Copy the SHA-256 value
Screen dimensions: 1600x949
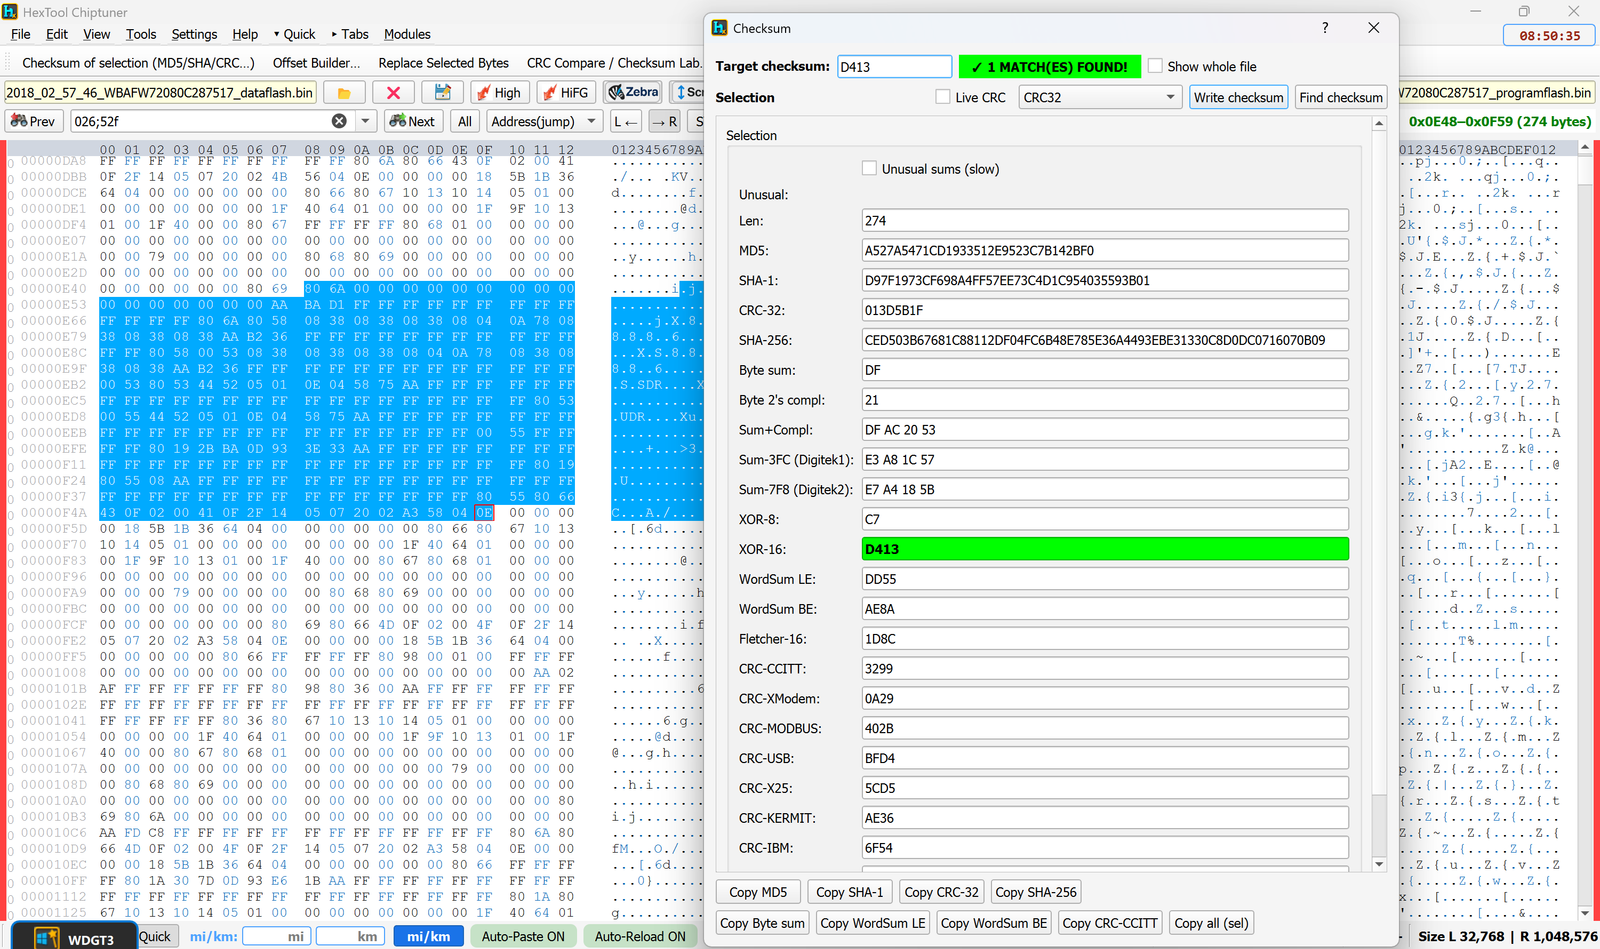pyautogui.click(x=1036, y=891)
